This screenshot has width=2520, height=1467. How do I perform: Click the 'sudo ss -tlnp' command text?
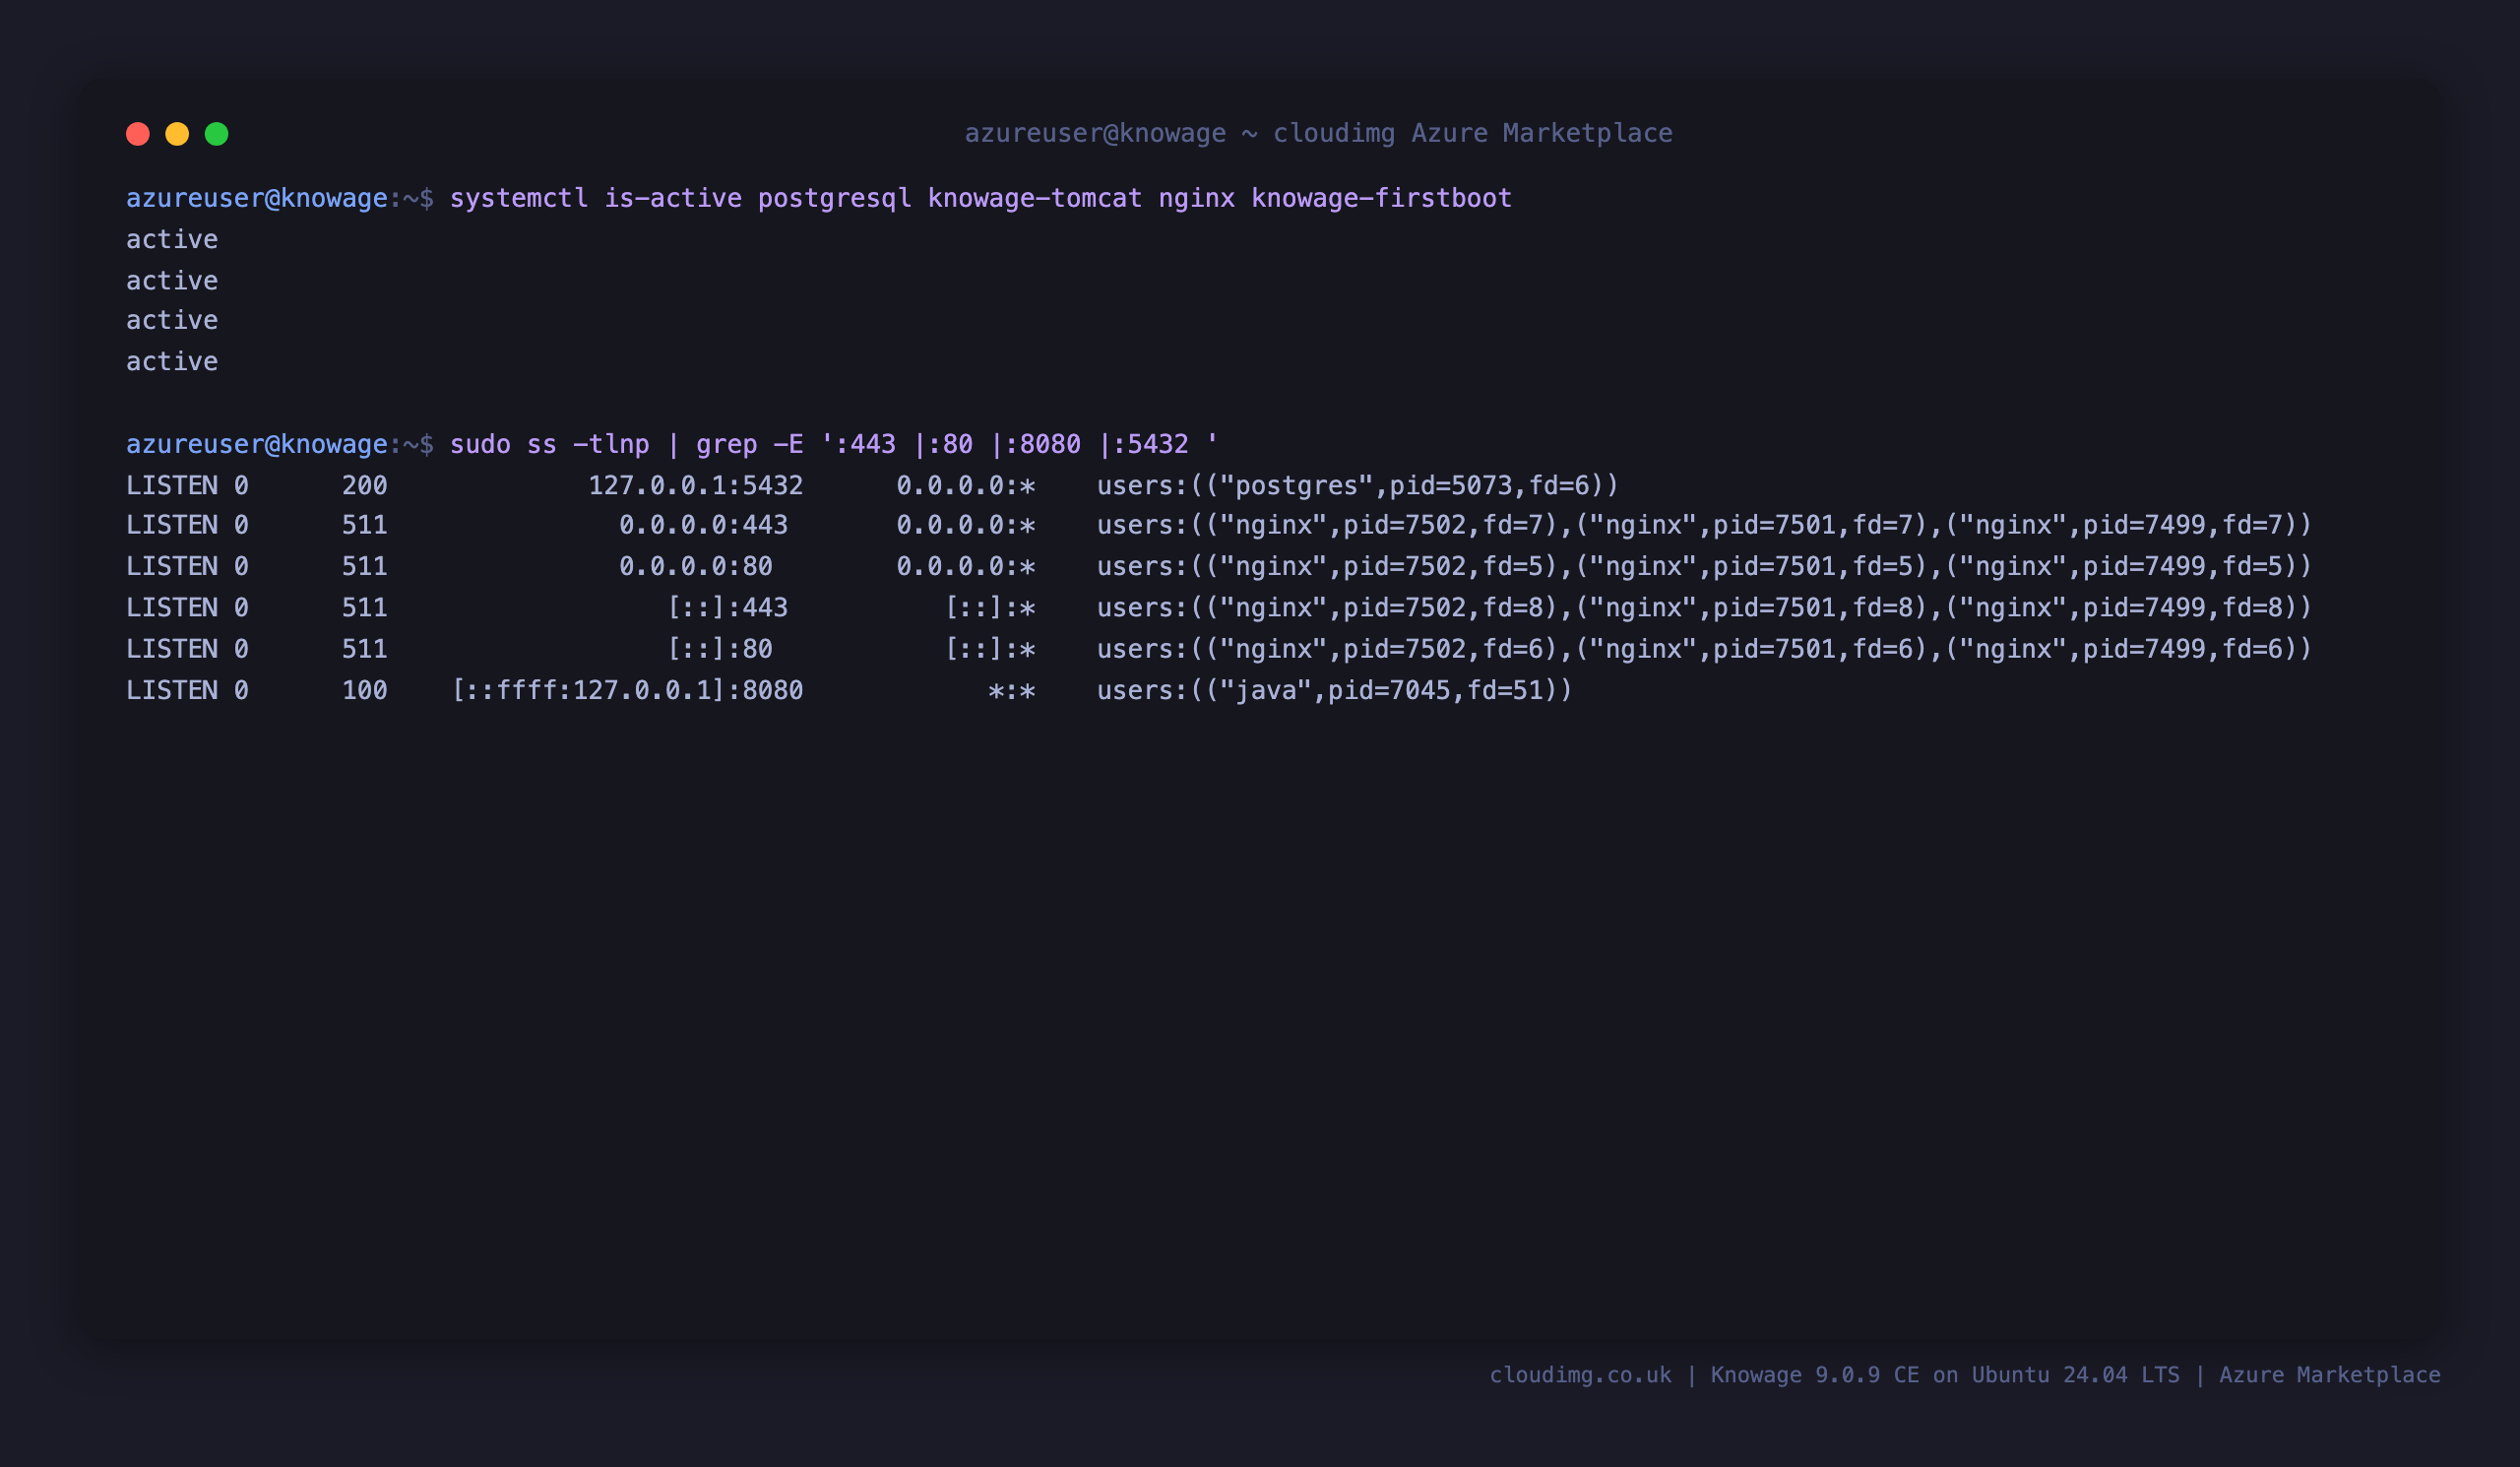[x=549, y=444]
